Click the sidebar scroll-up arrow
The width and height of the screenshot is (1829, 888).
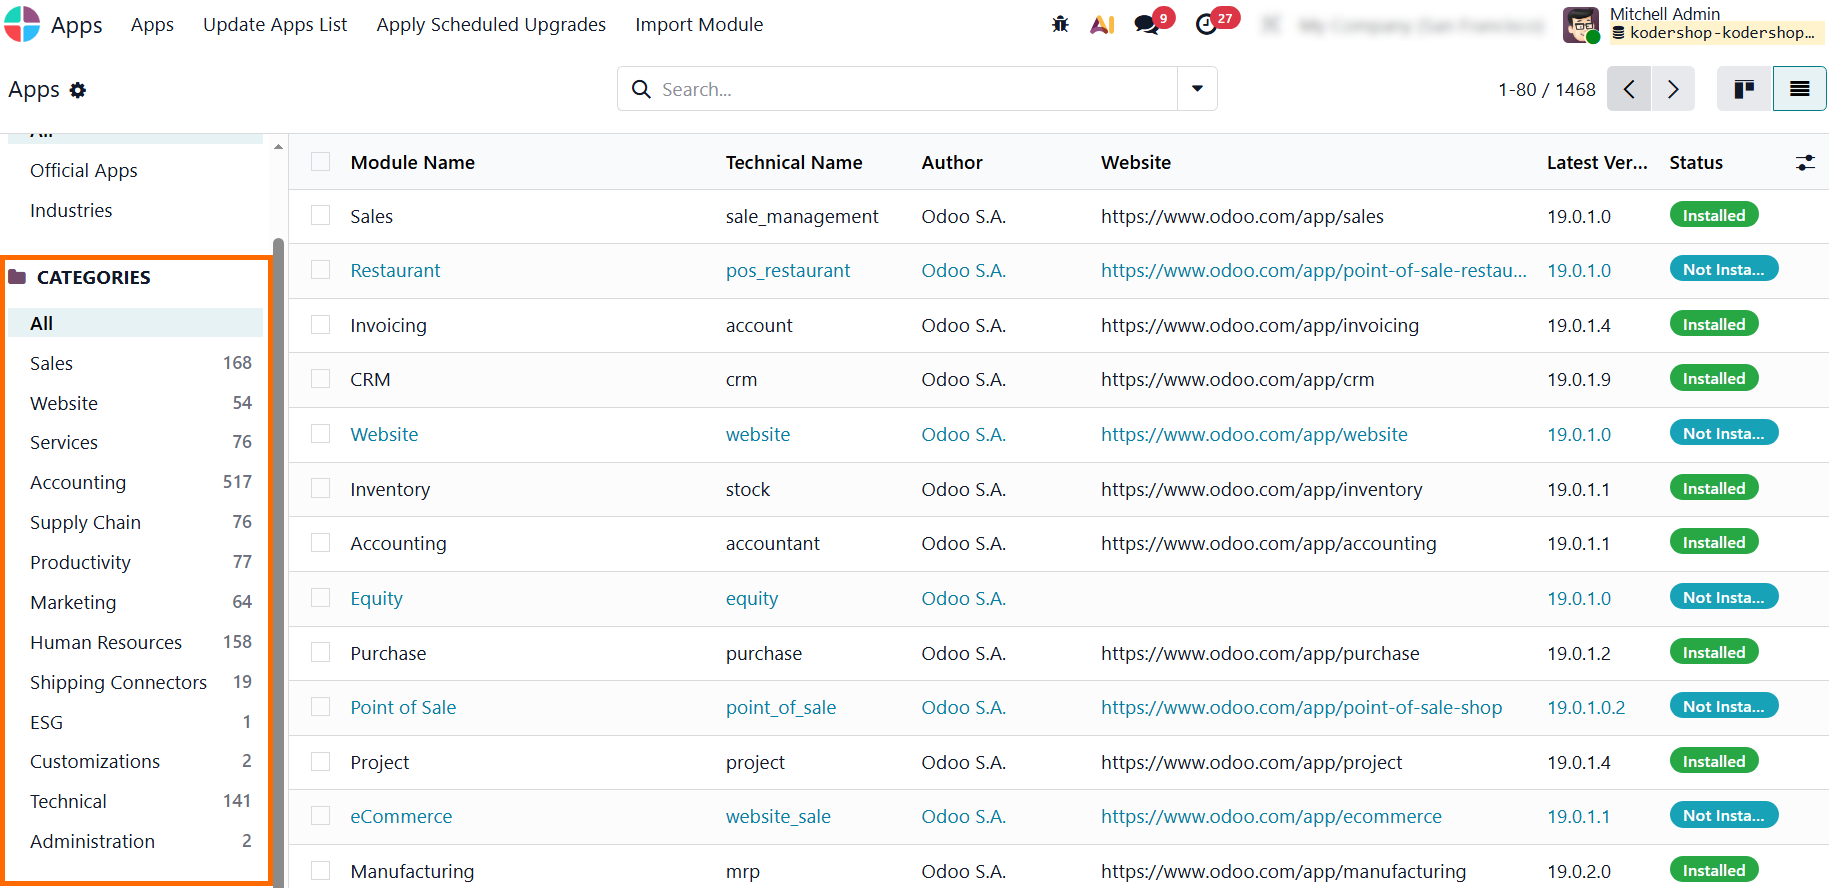click(x=278, y=147)
